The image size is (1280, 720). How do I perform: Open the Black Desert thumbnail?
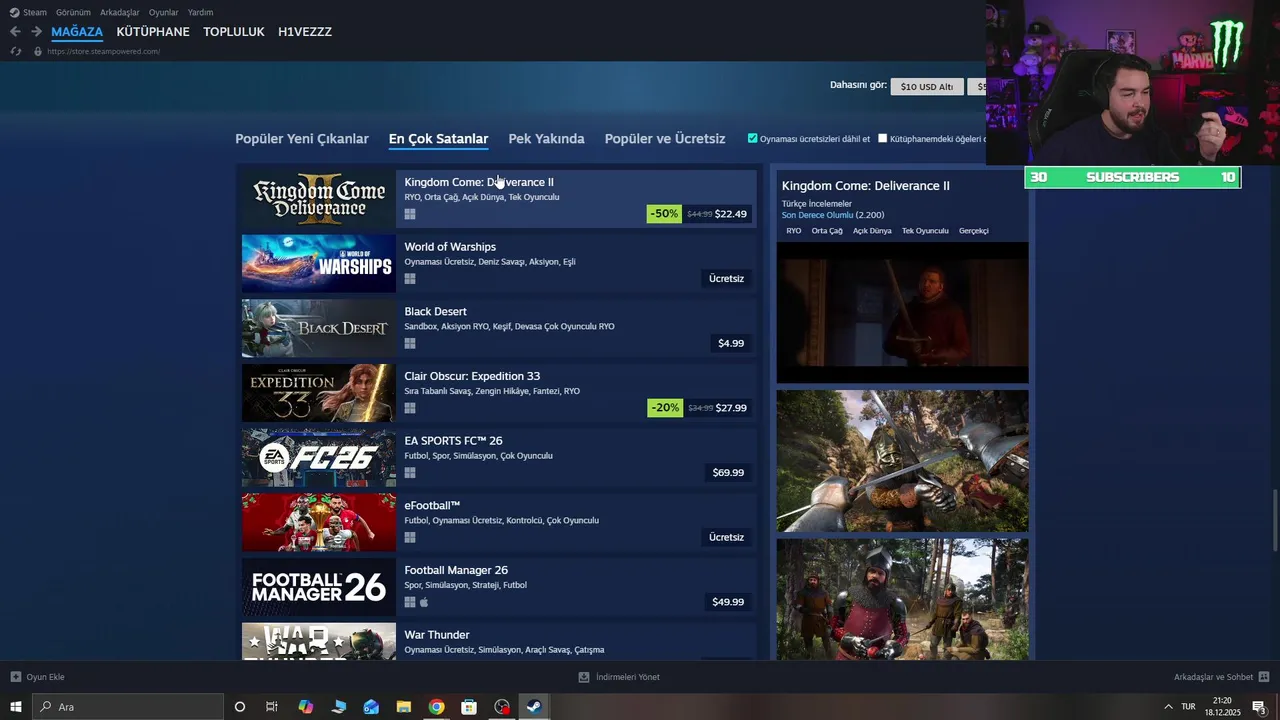(319, 328)
